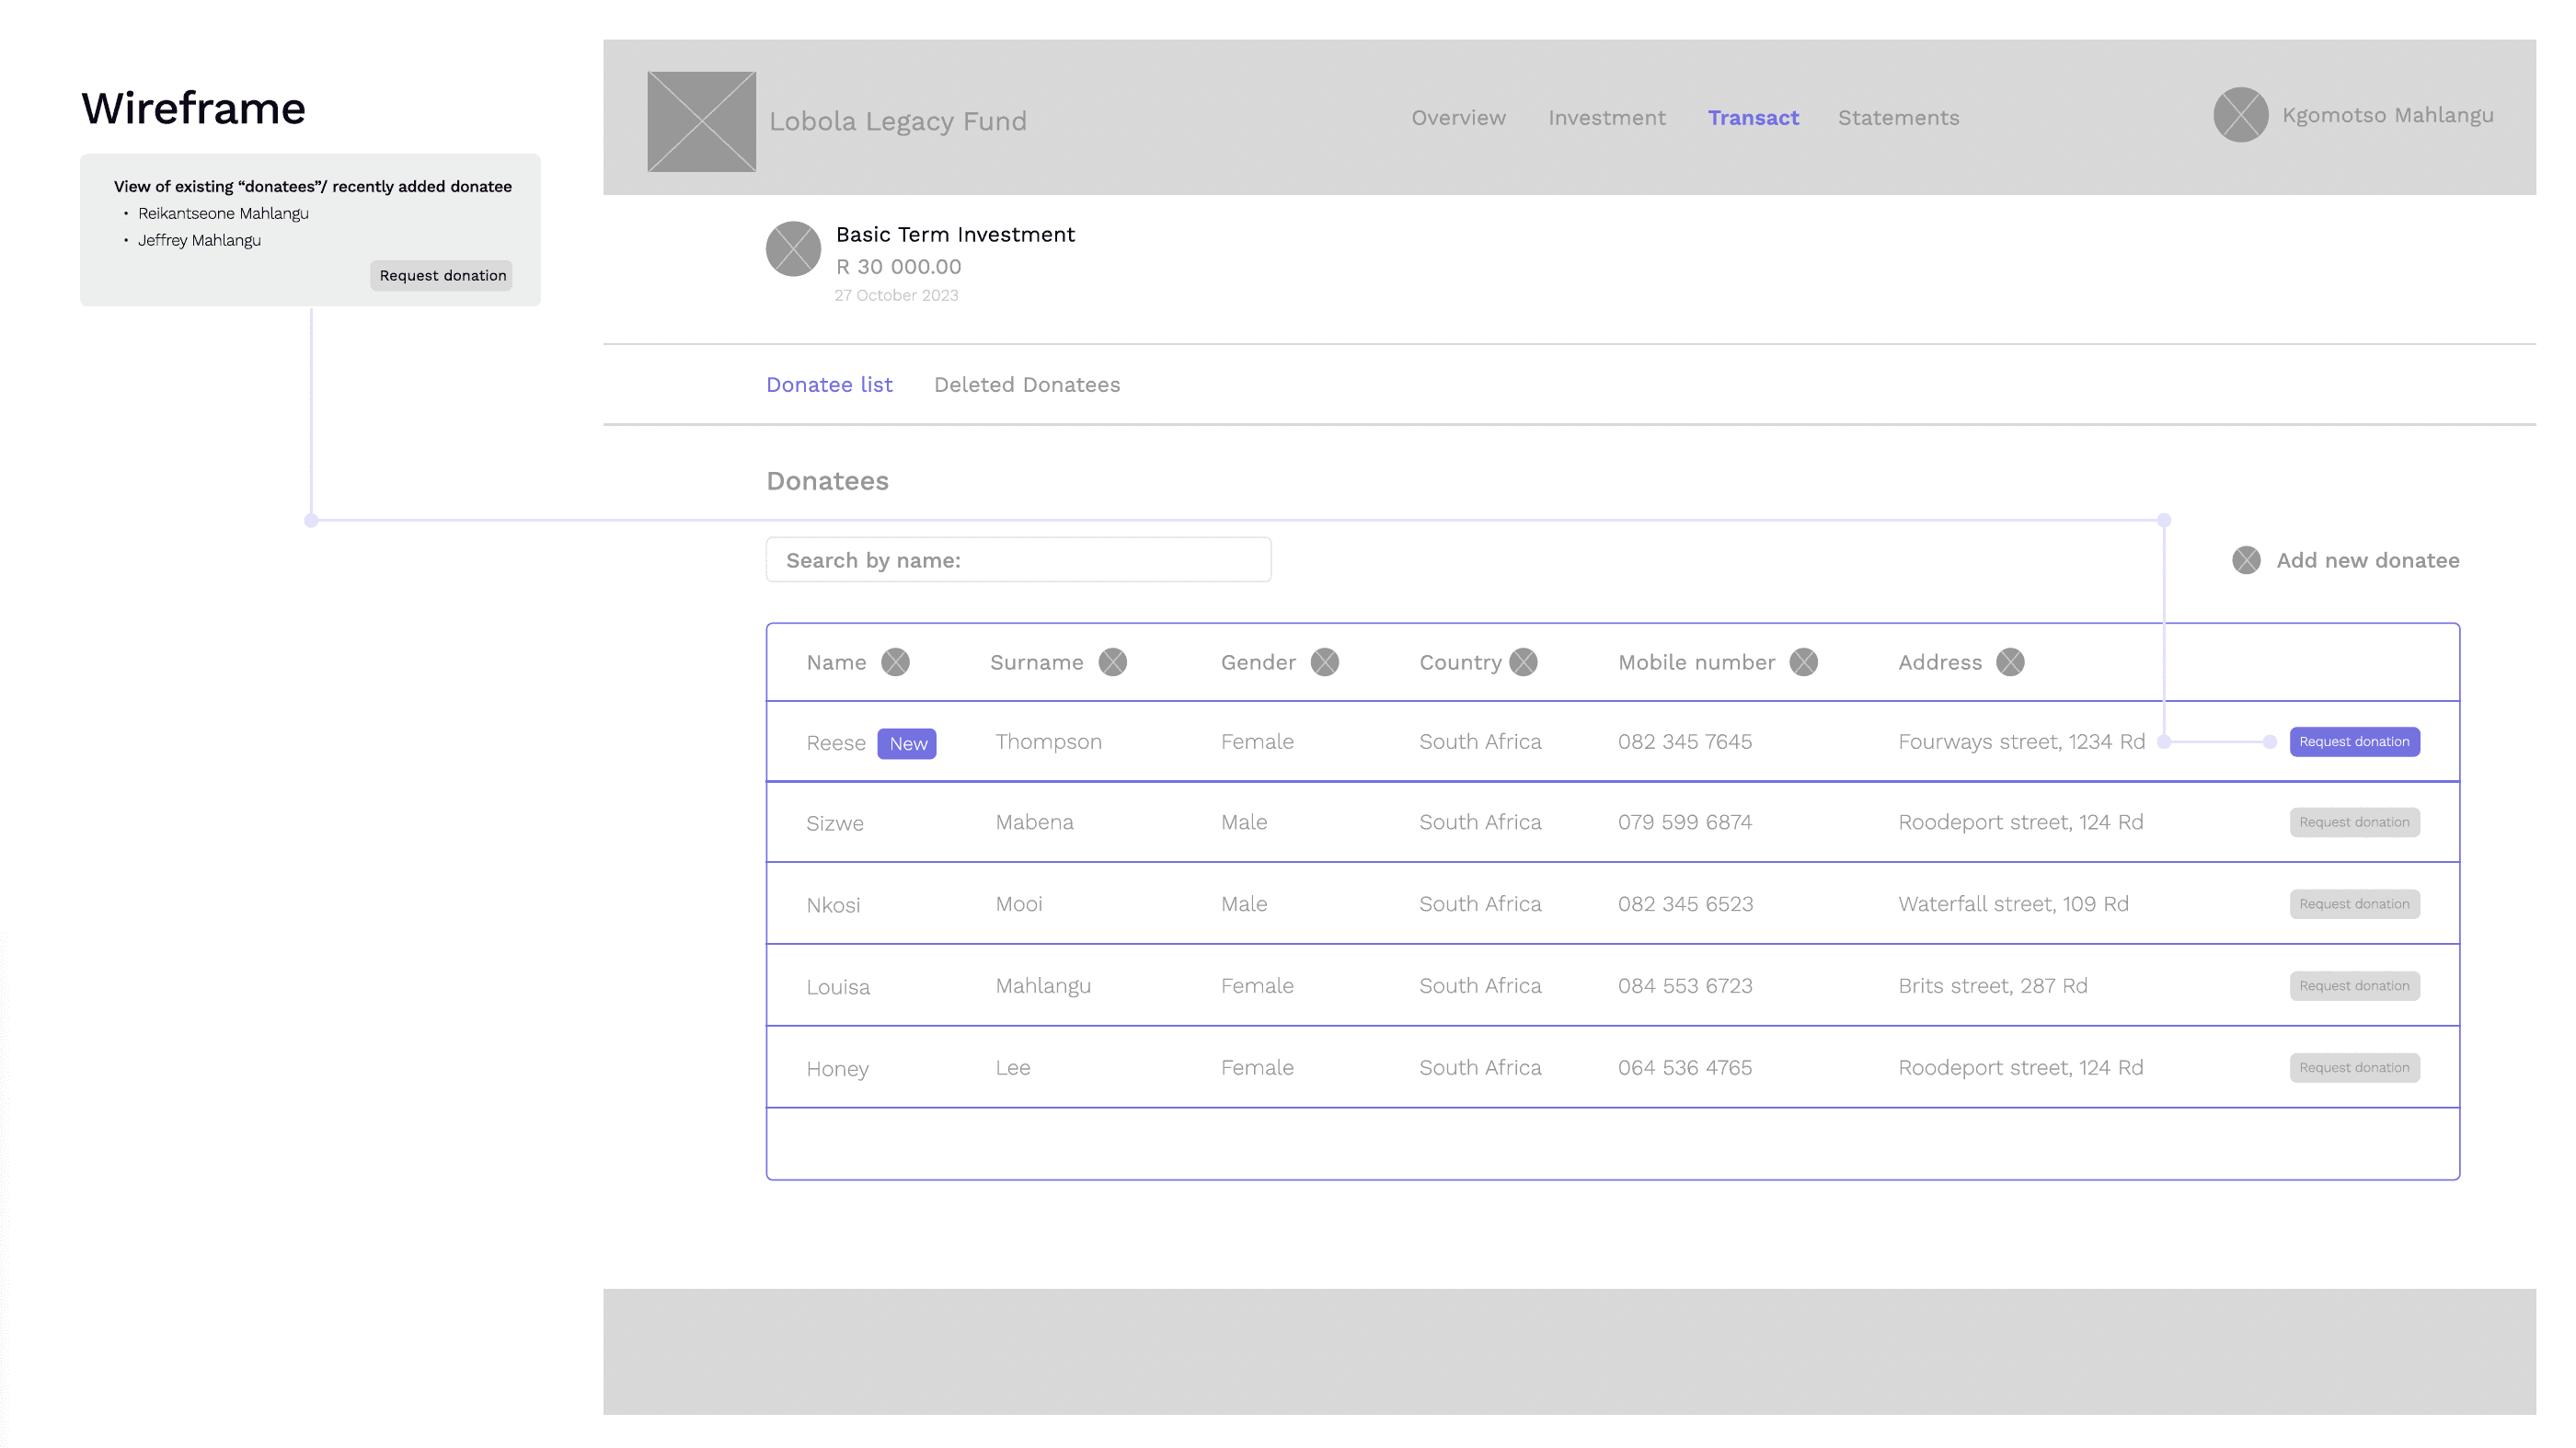Click the Kgomotso Mahlangu profile avatar
This screenshot has height=1448, width=2576.
pyautogui.click(x=2240, y=115)
